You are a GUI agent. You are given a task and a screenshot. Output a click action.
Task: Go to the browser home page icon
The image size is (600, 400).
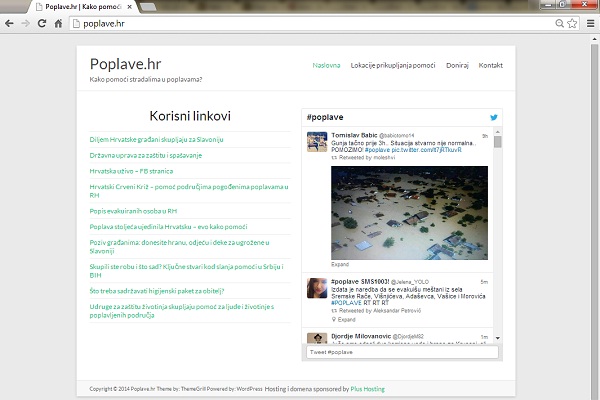[58, 23]
